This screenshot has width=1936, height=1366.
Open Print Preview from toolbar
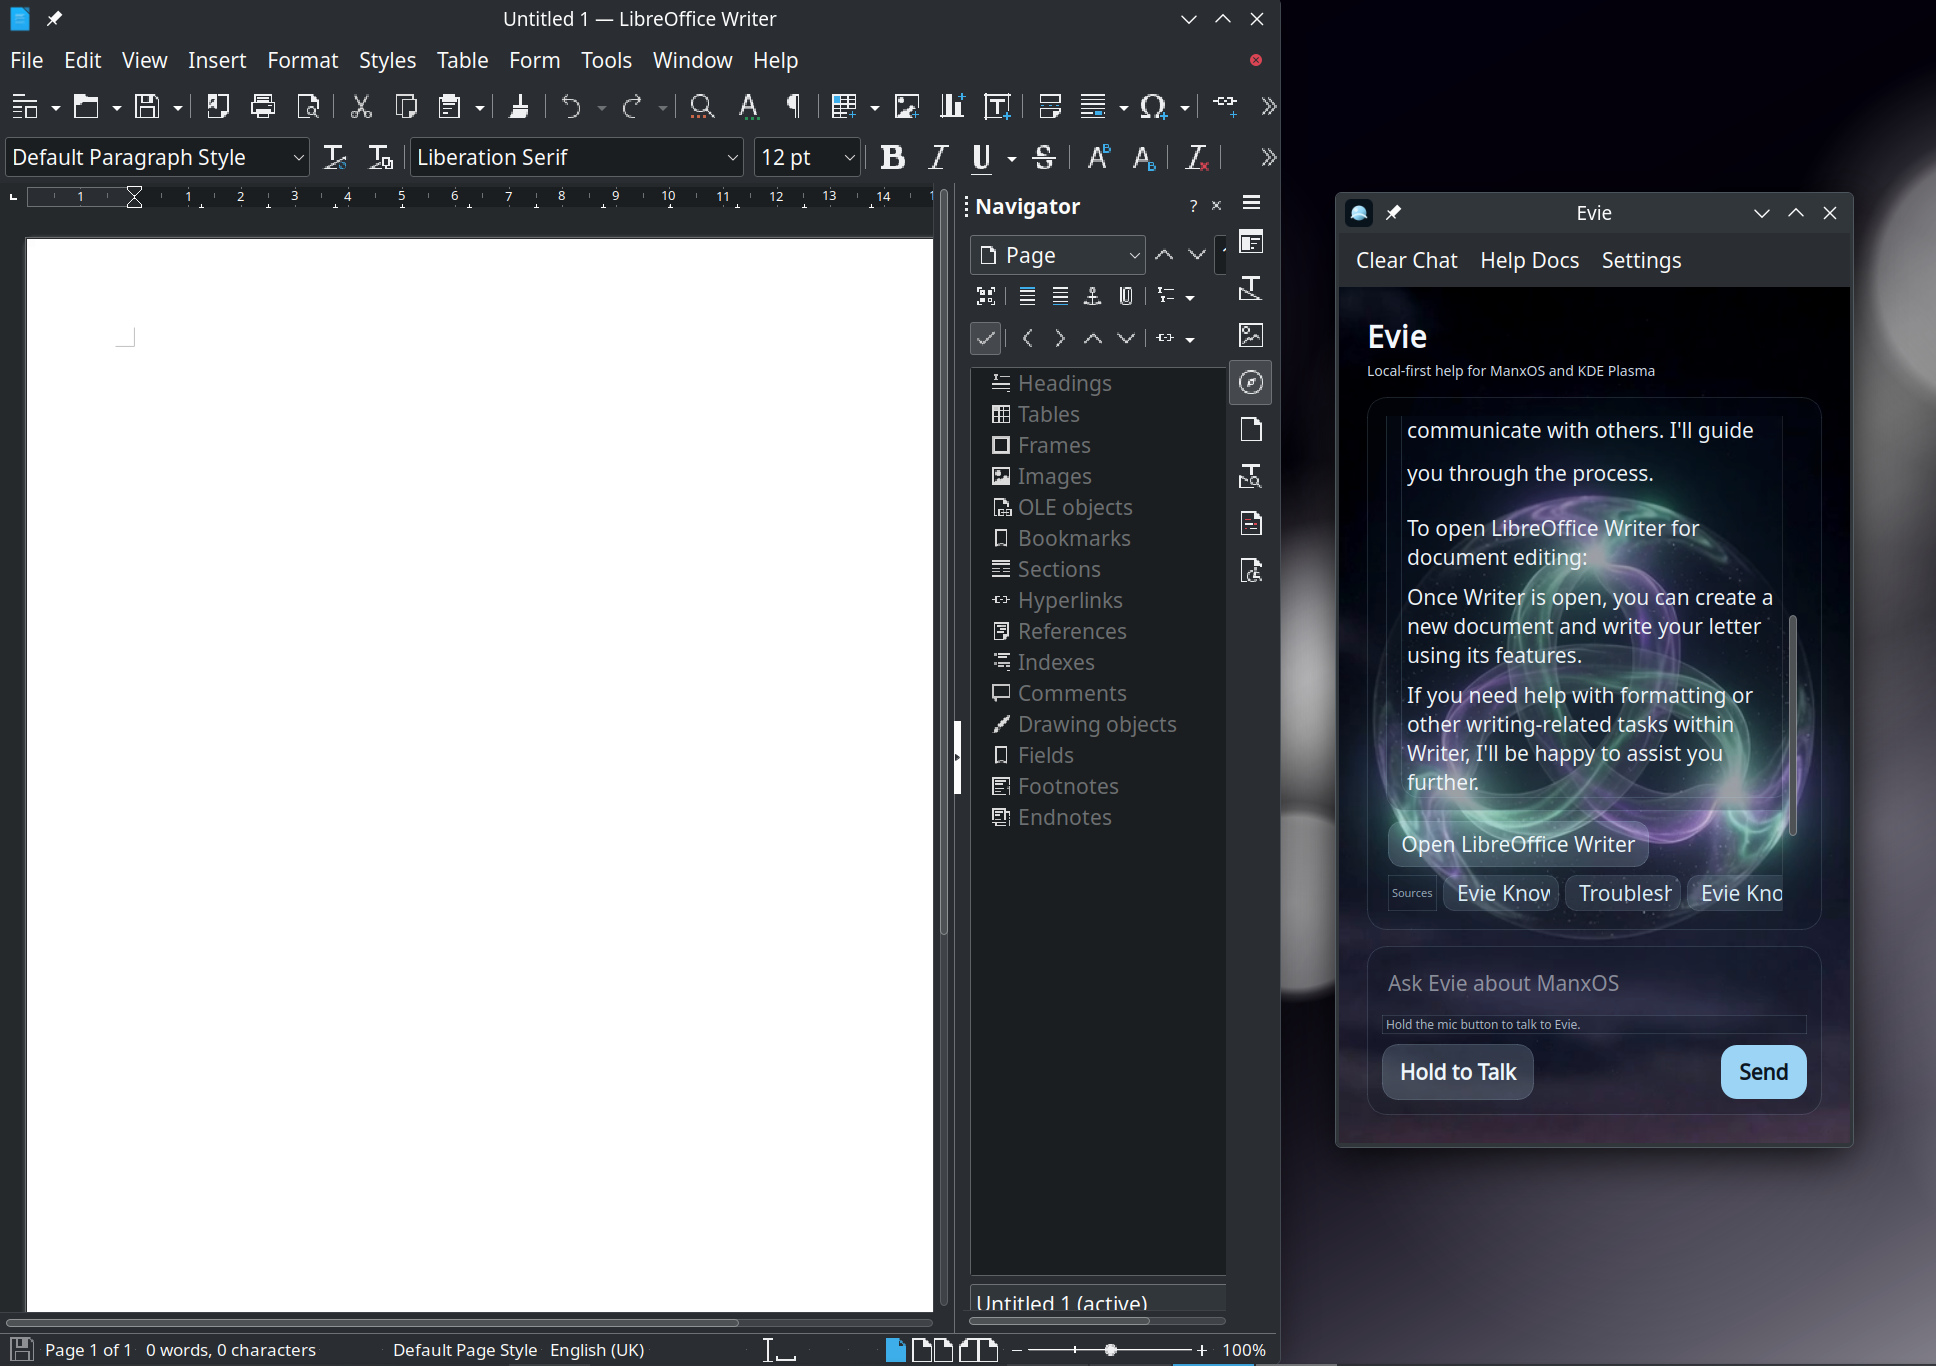click(x=309, y=106)
